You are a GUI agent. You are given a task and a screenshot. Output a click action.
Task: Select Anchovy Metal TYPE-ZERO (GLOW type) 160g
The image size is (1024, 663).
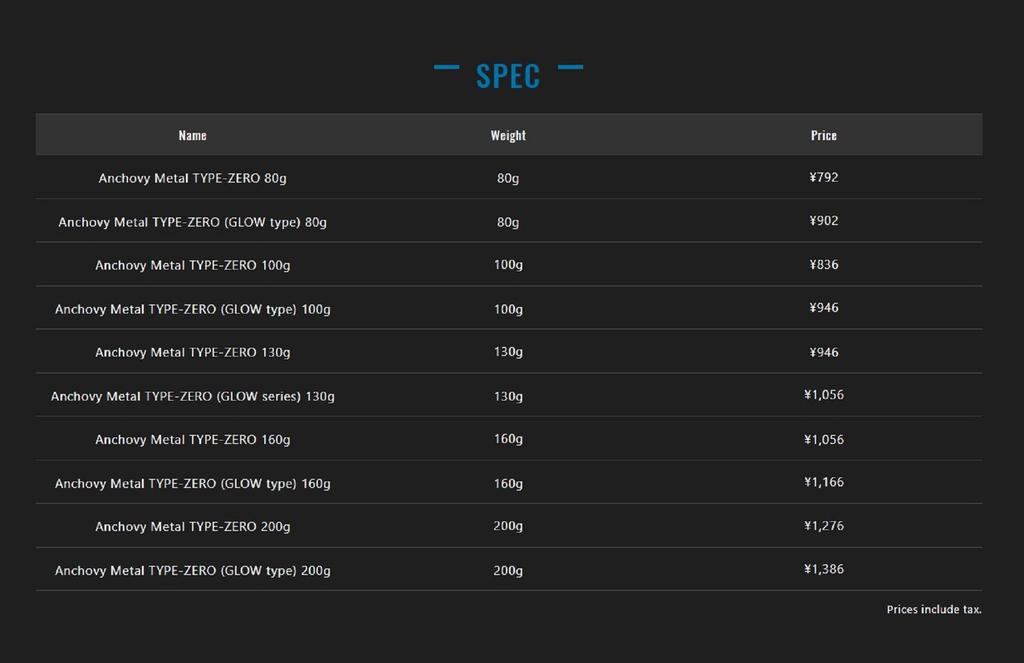(192, 483)
